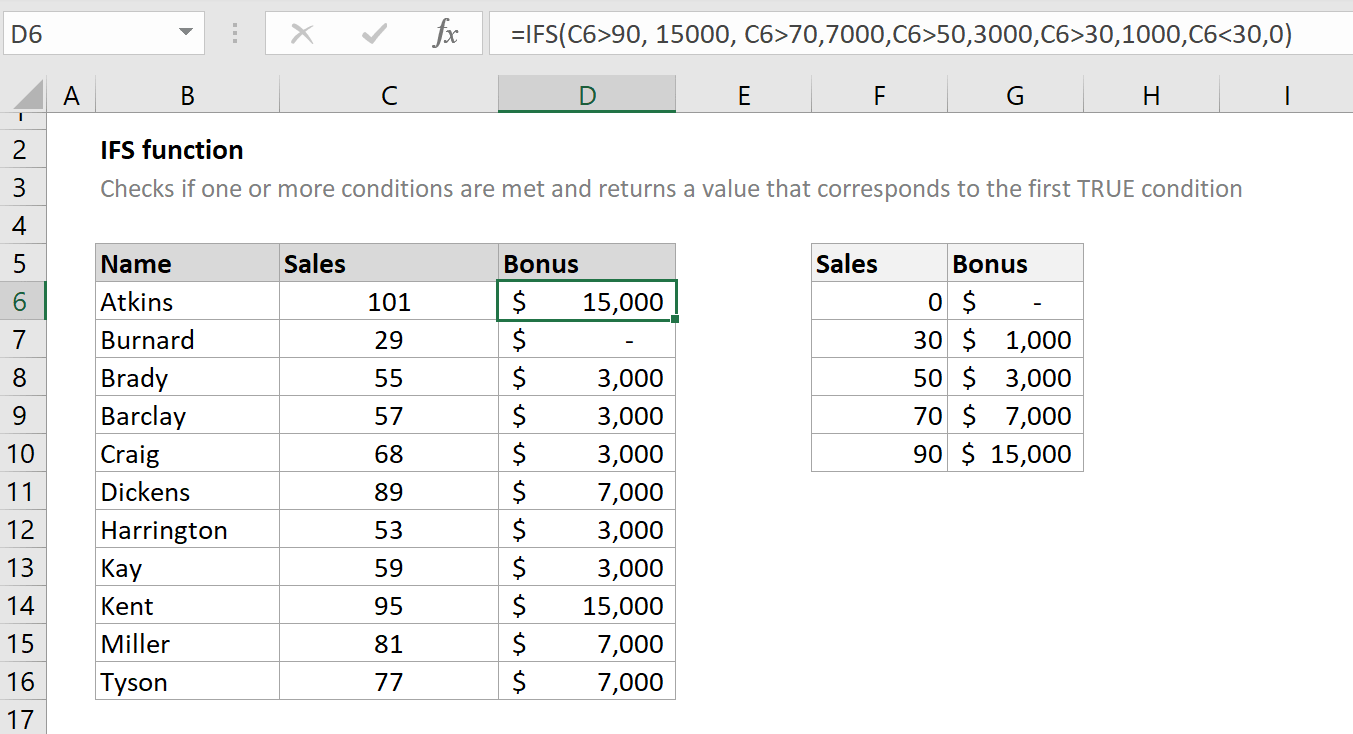Click Tyson's sales value 77
Viewport: 1353px width, 734px height.
click(x=389, y=682)
